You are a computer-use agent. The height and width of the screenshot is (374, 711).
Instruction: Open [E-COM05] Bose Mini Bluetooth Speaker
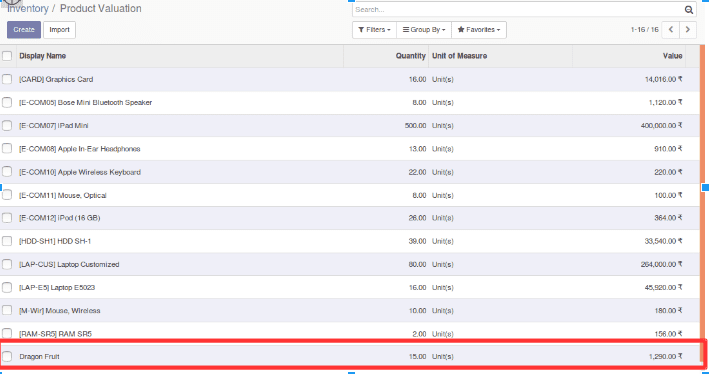click(x=85, y=102)
